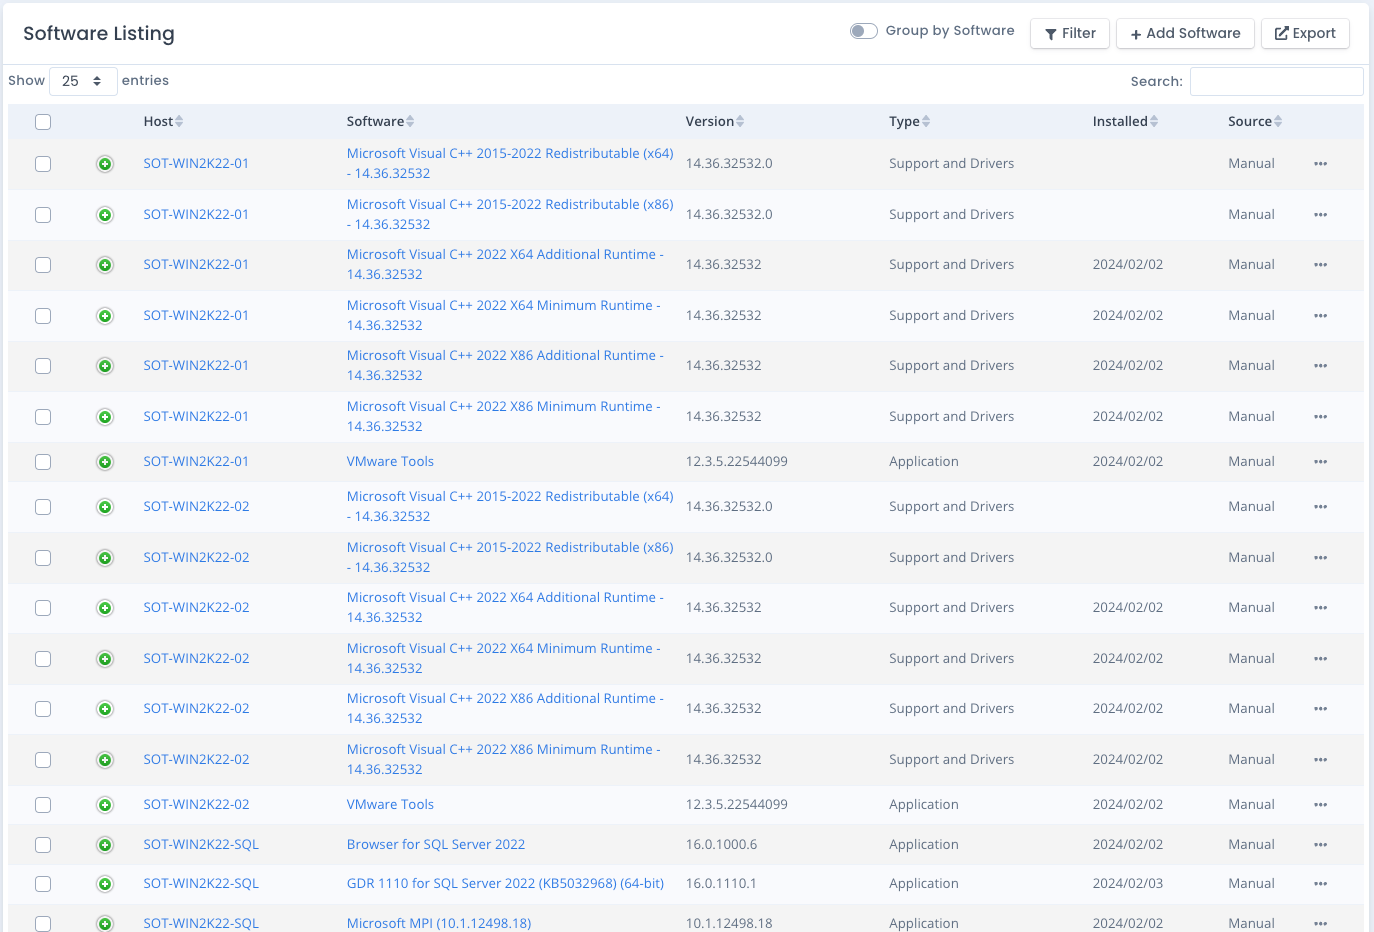This screenshot has height=932, width=1374.
Task: Click the Add Software button
Action: (1185, 33)
